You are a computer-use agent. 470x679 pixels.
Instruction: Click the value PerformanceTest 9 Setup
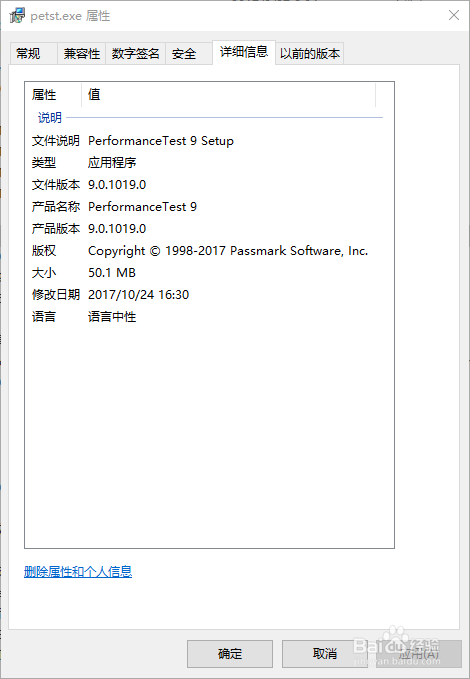click(161, 141)
